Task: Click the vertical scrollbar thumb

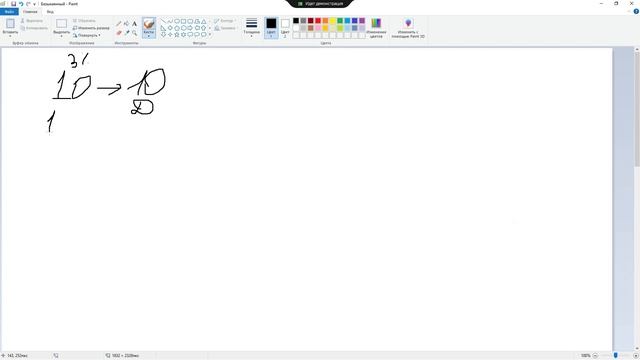Action: (x=637, y=109)
